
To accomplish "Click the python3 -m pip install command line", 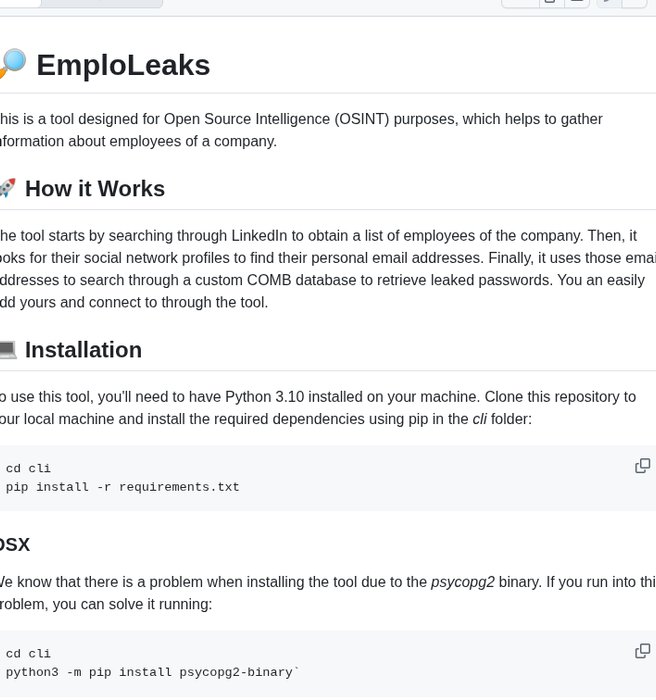I will 152,672.
